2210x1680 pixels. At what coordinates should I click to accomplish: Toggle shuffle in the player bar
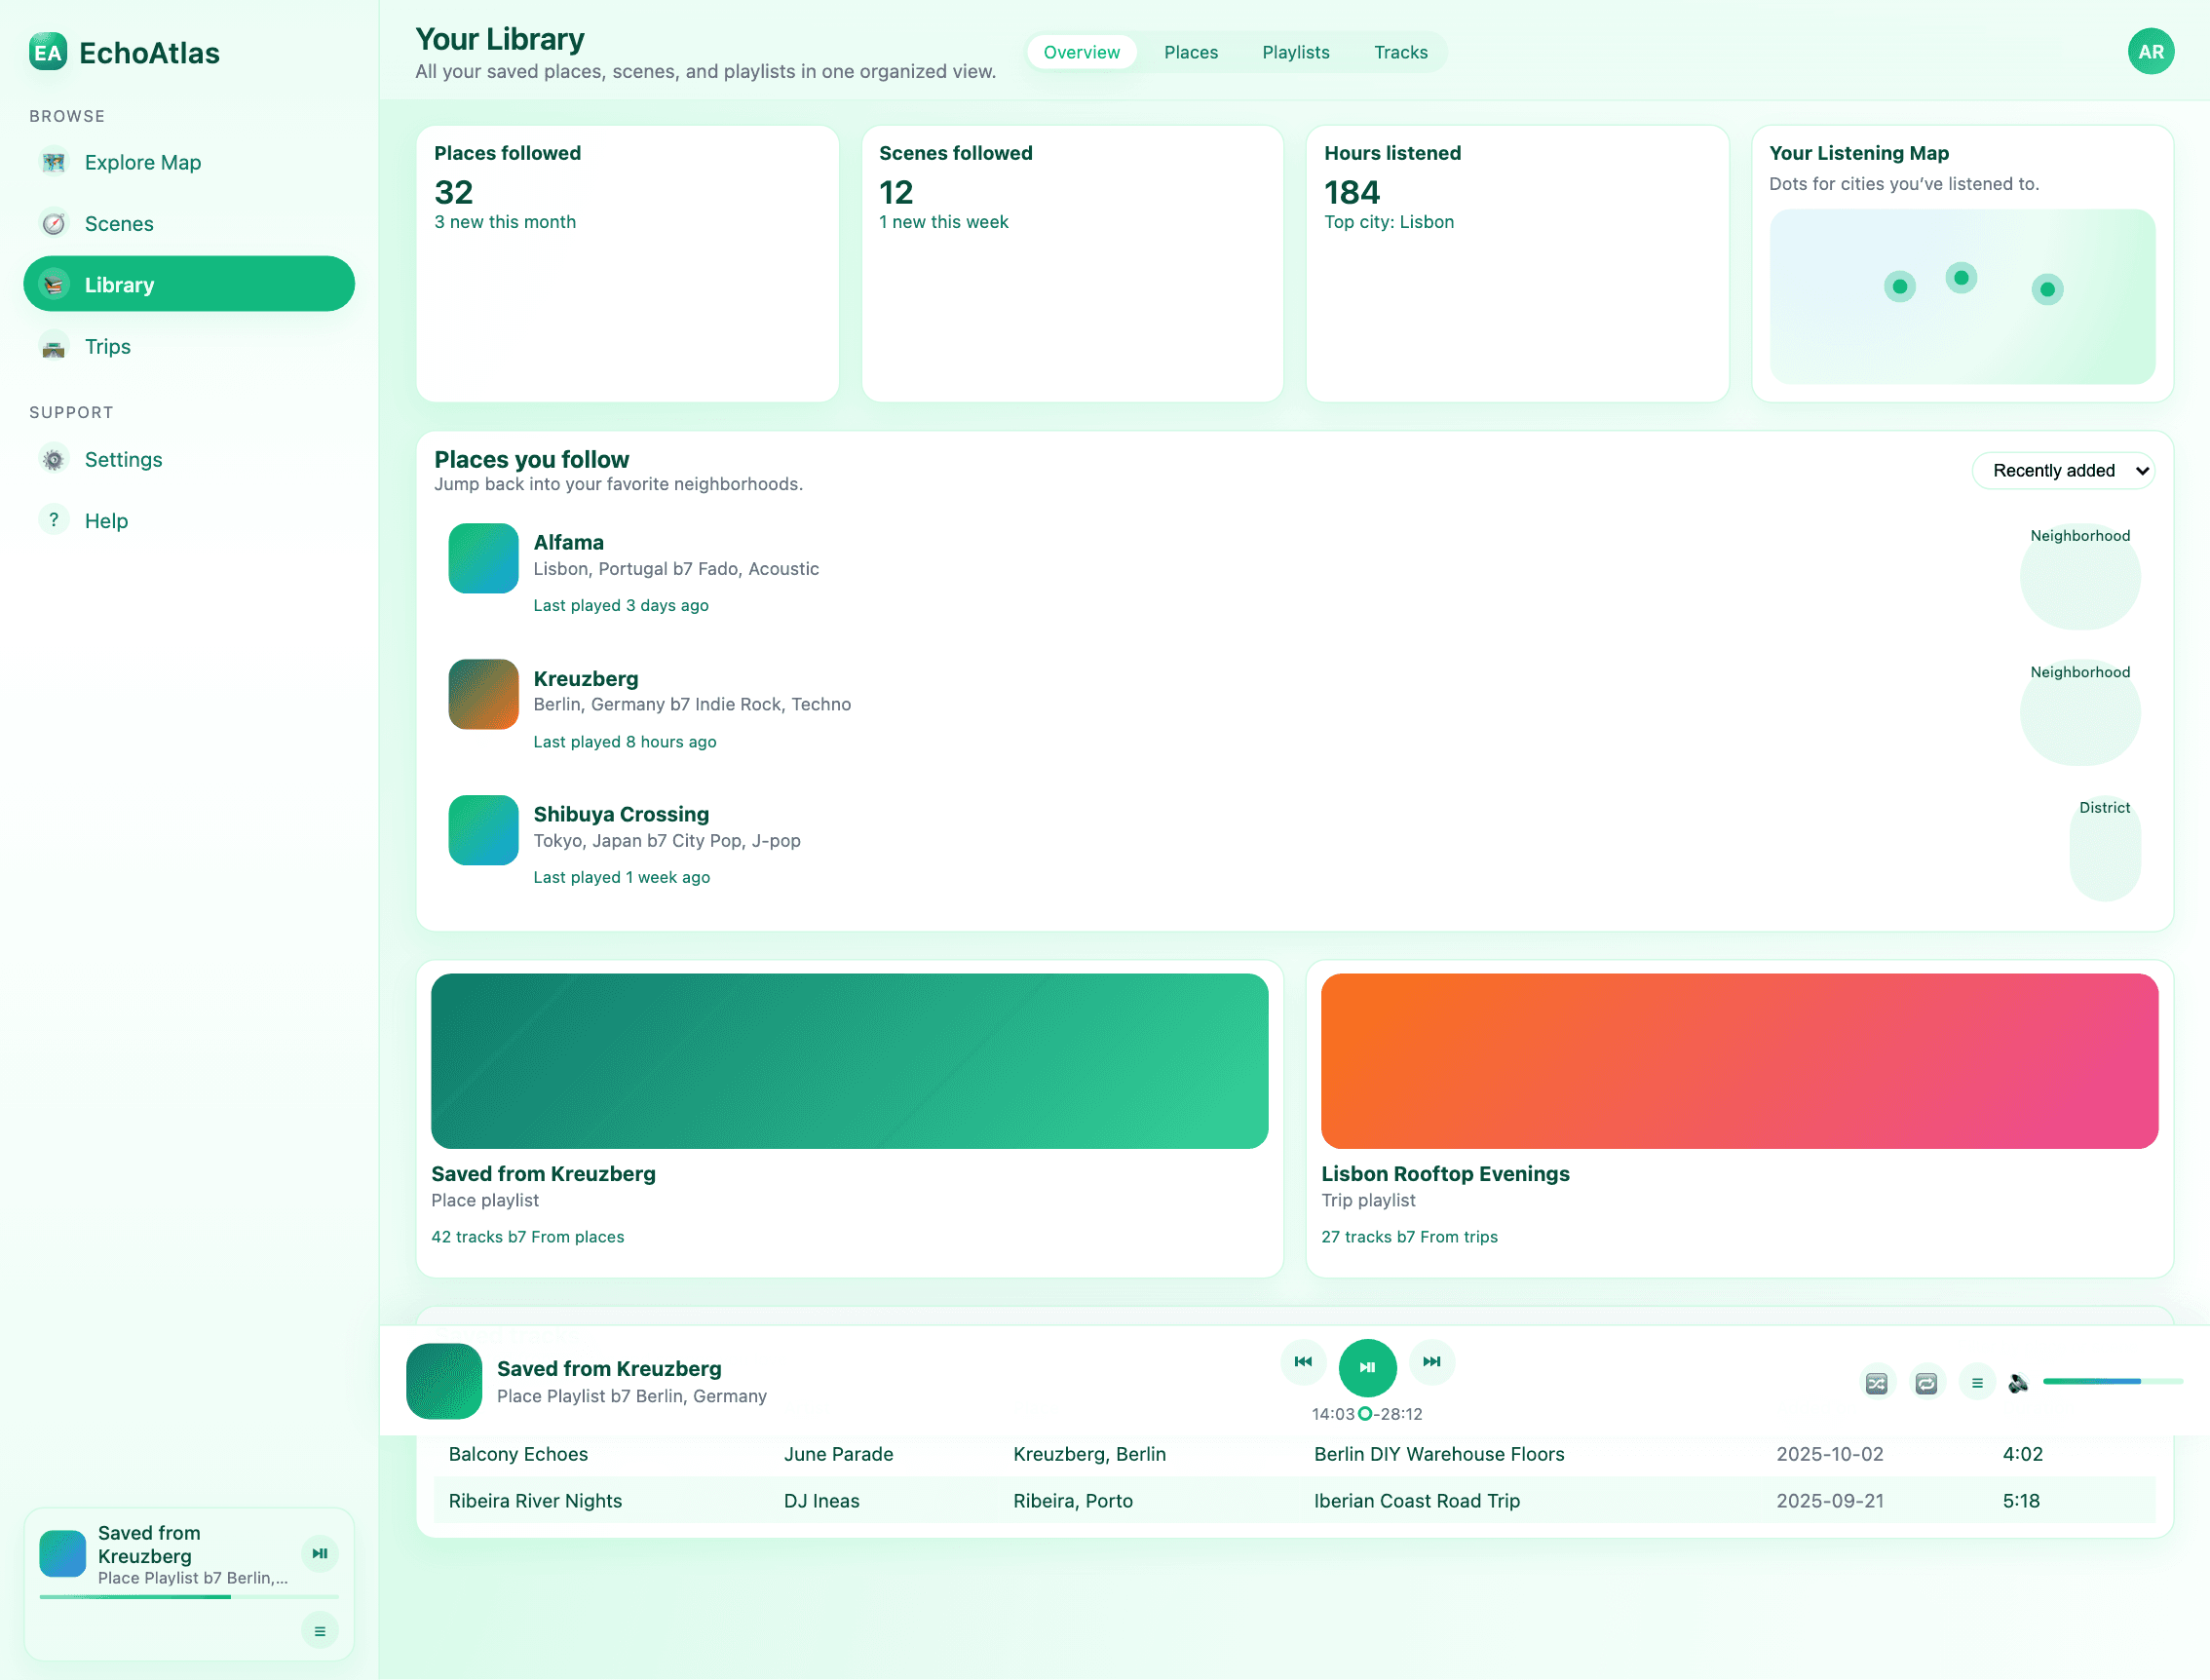click(x=1877, y=1384)
